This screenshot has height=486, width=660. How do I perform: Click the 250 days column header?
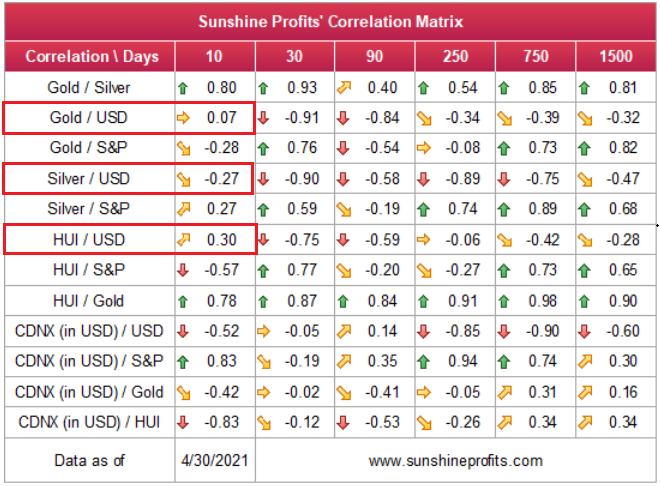pos(454,56)
